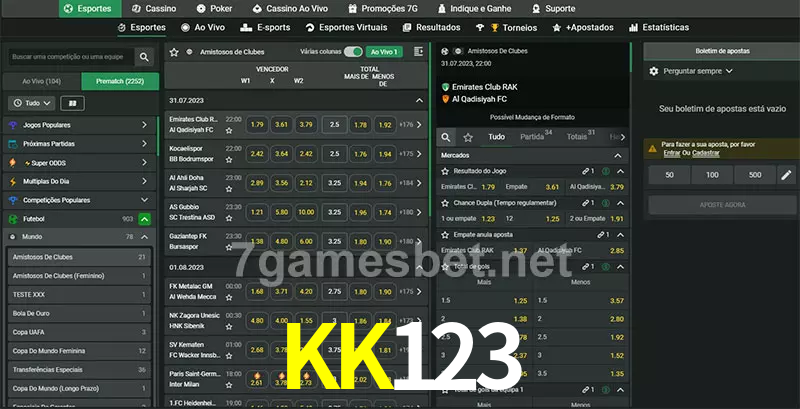The image size is (800, 409).
Task: Select W2 odds 2.12 for Al Sharjah SC
Action: pos(306,183)
